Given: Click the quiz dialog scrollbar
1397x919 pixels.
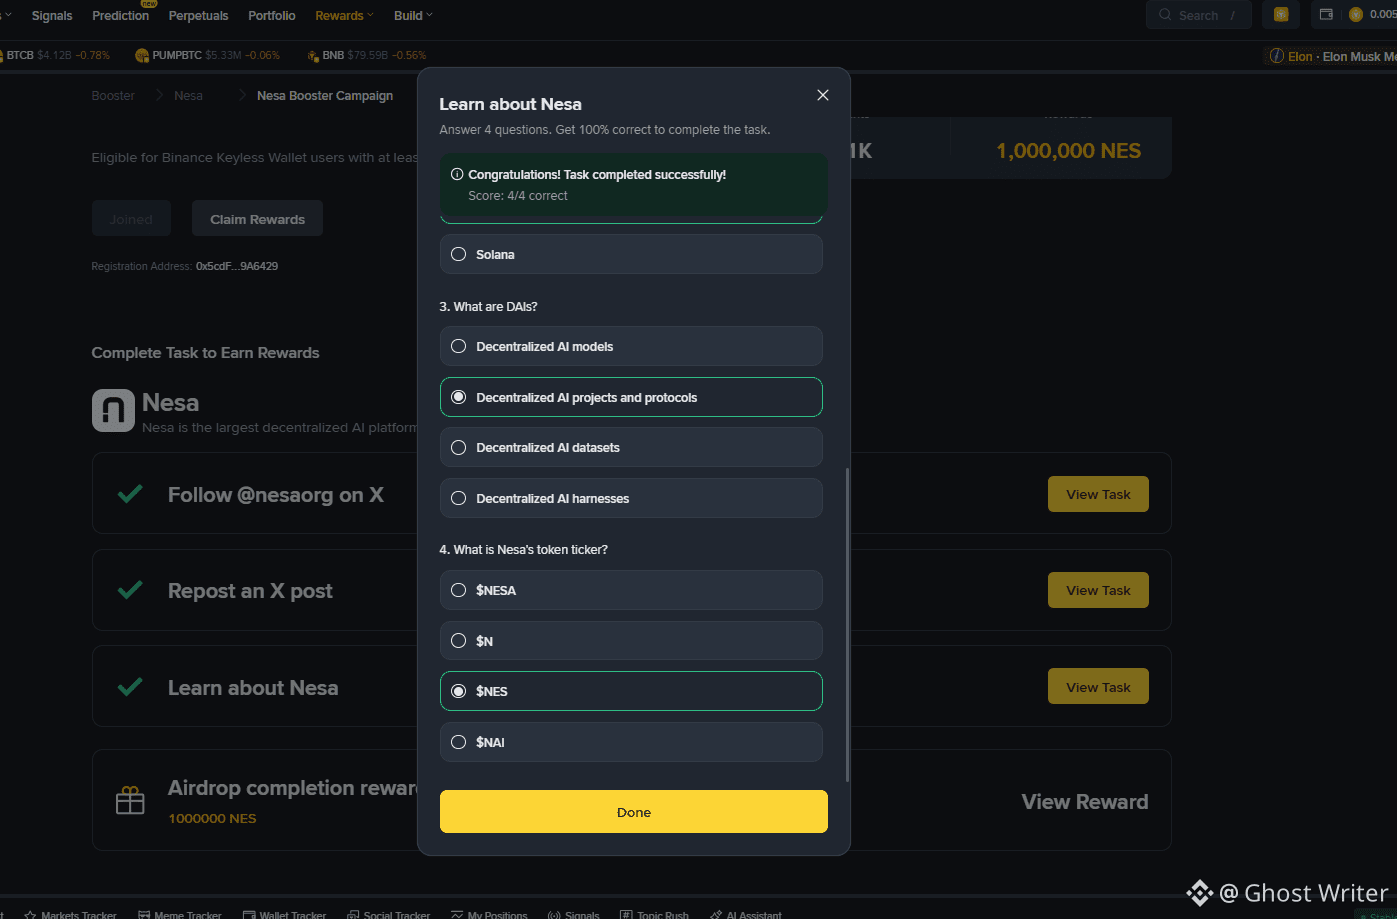Looking at the screenshot, I should pyautogui.click(x=848, y=624).
